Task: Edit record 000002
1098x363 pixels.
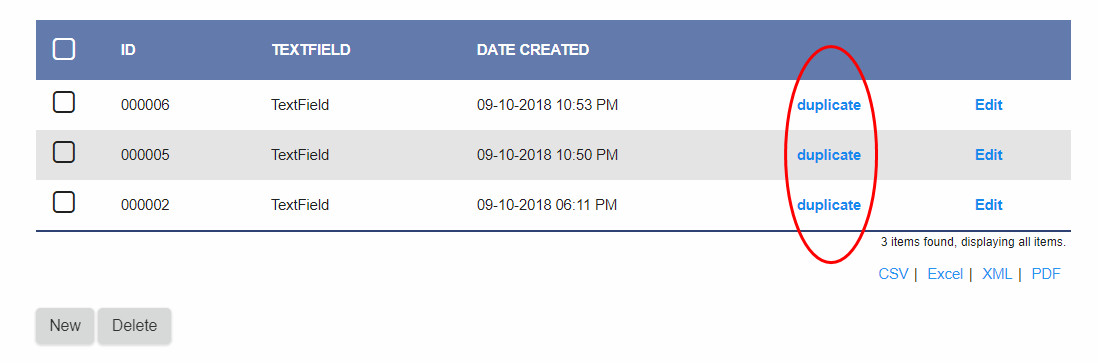Action: click(x=989, y=205)
